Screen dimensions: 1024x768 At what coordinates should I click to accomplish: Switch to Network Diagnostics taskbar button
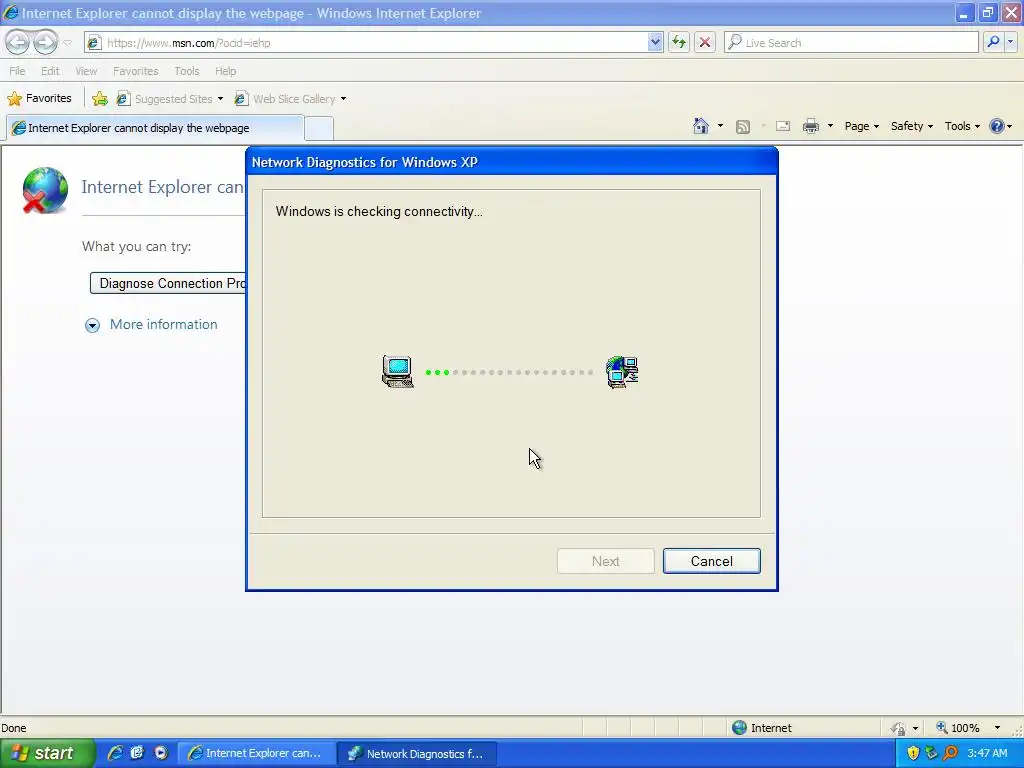pyautogui.click(x=418, y=754)
